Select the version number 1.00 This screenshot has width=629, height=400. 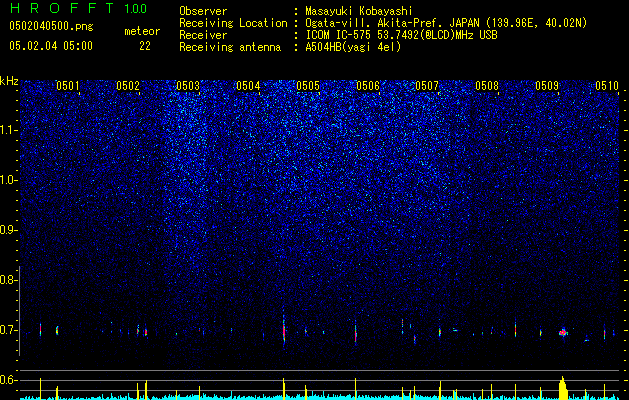point(135,9)
